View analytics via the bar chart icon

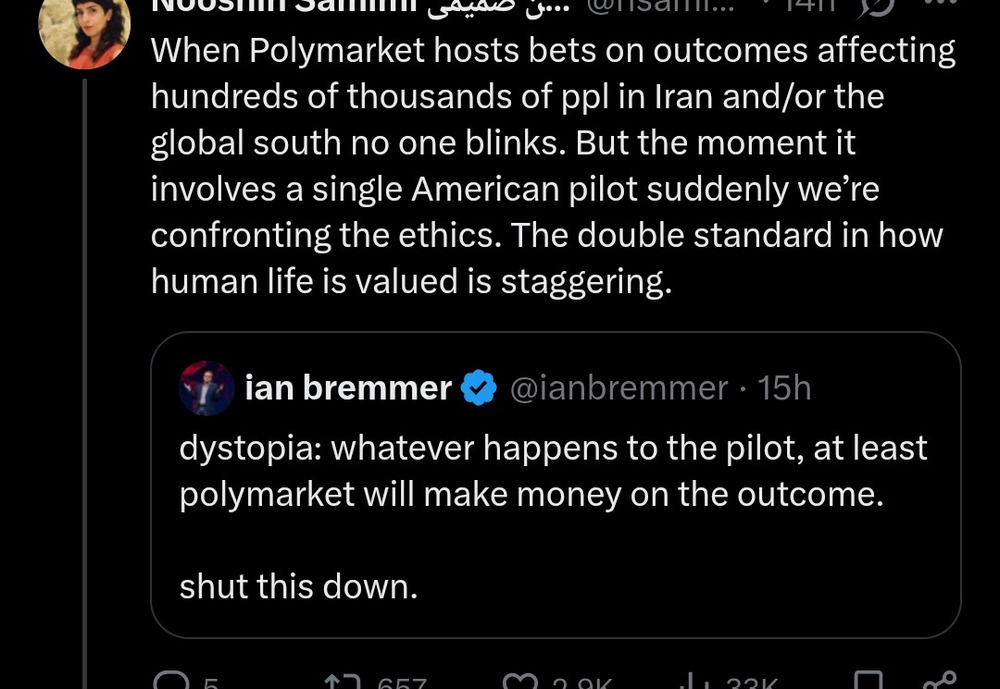pyautogui.click(x=691, y=683)
